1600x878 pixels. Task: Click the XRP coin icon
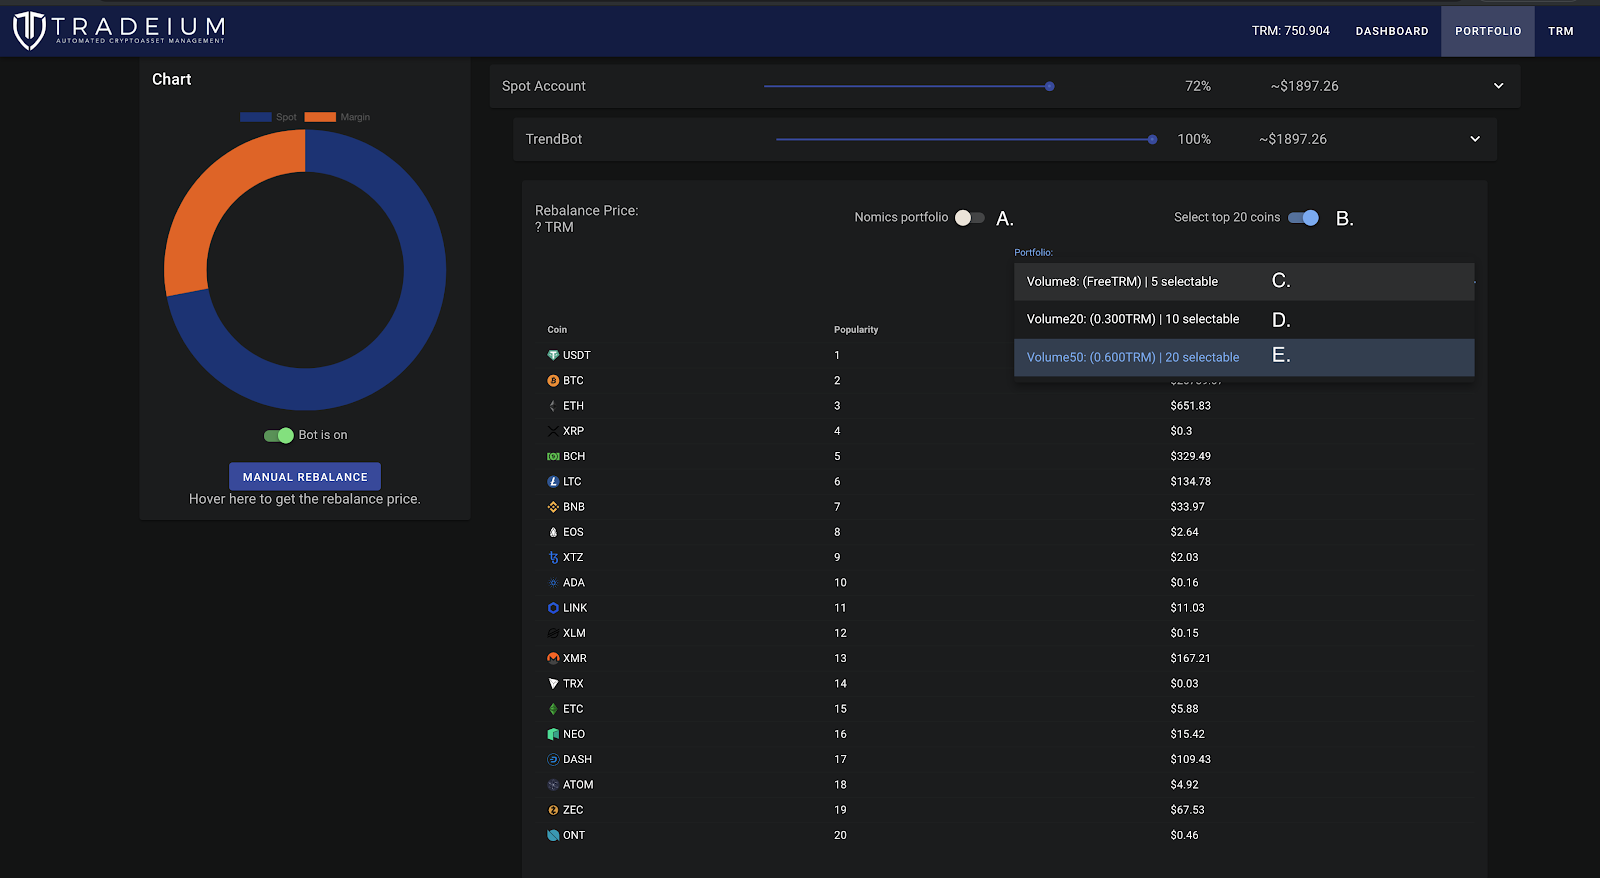(x=553, y=431)
